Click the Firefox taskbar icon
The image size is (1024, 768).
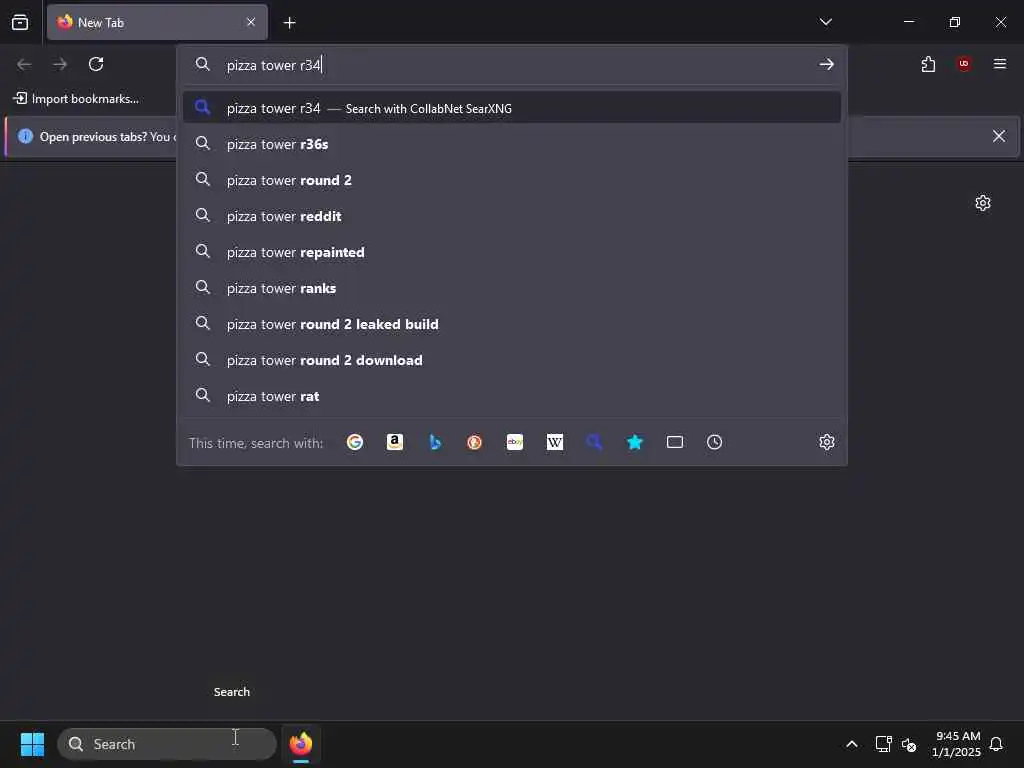point(301,744)
